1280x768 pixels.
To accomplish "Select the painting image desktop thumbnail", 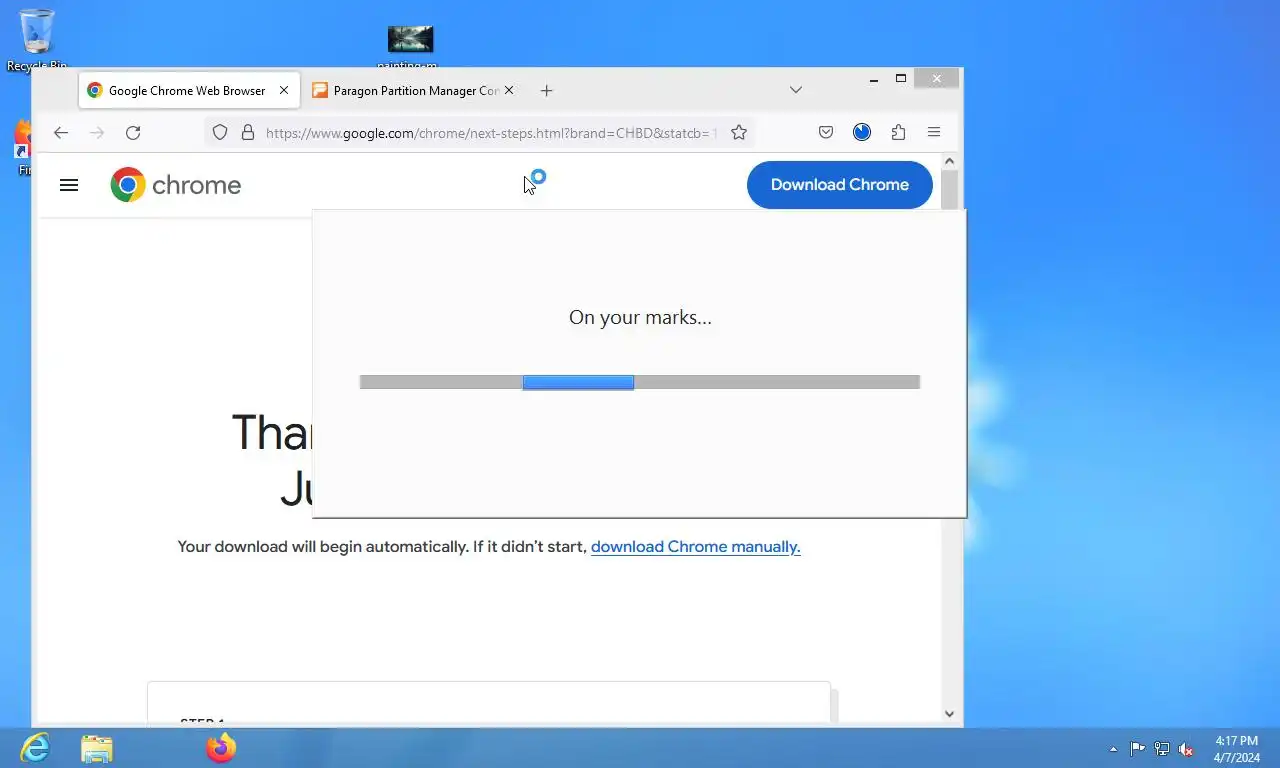I will pyautogui.click(x=410, y=44).
